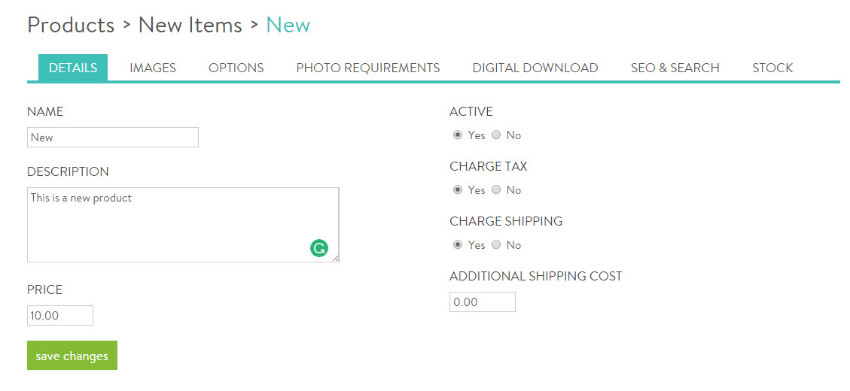
Task: Click the save changes button
Action: coord(72,355)
